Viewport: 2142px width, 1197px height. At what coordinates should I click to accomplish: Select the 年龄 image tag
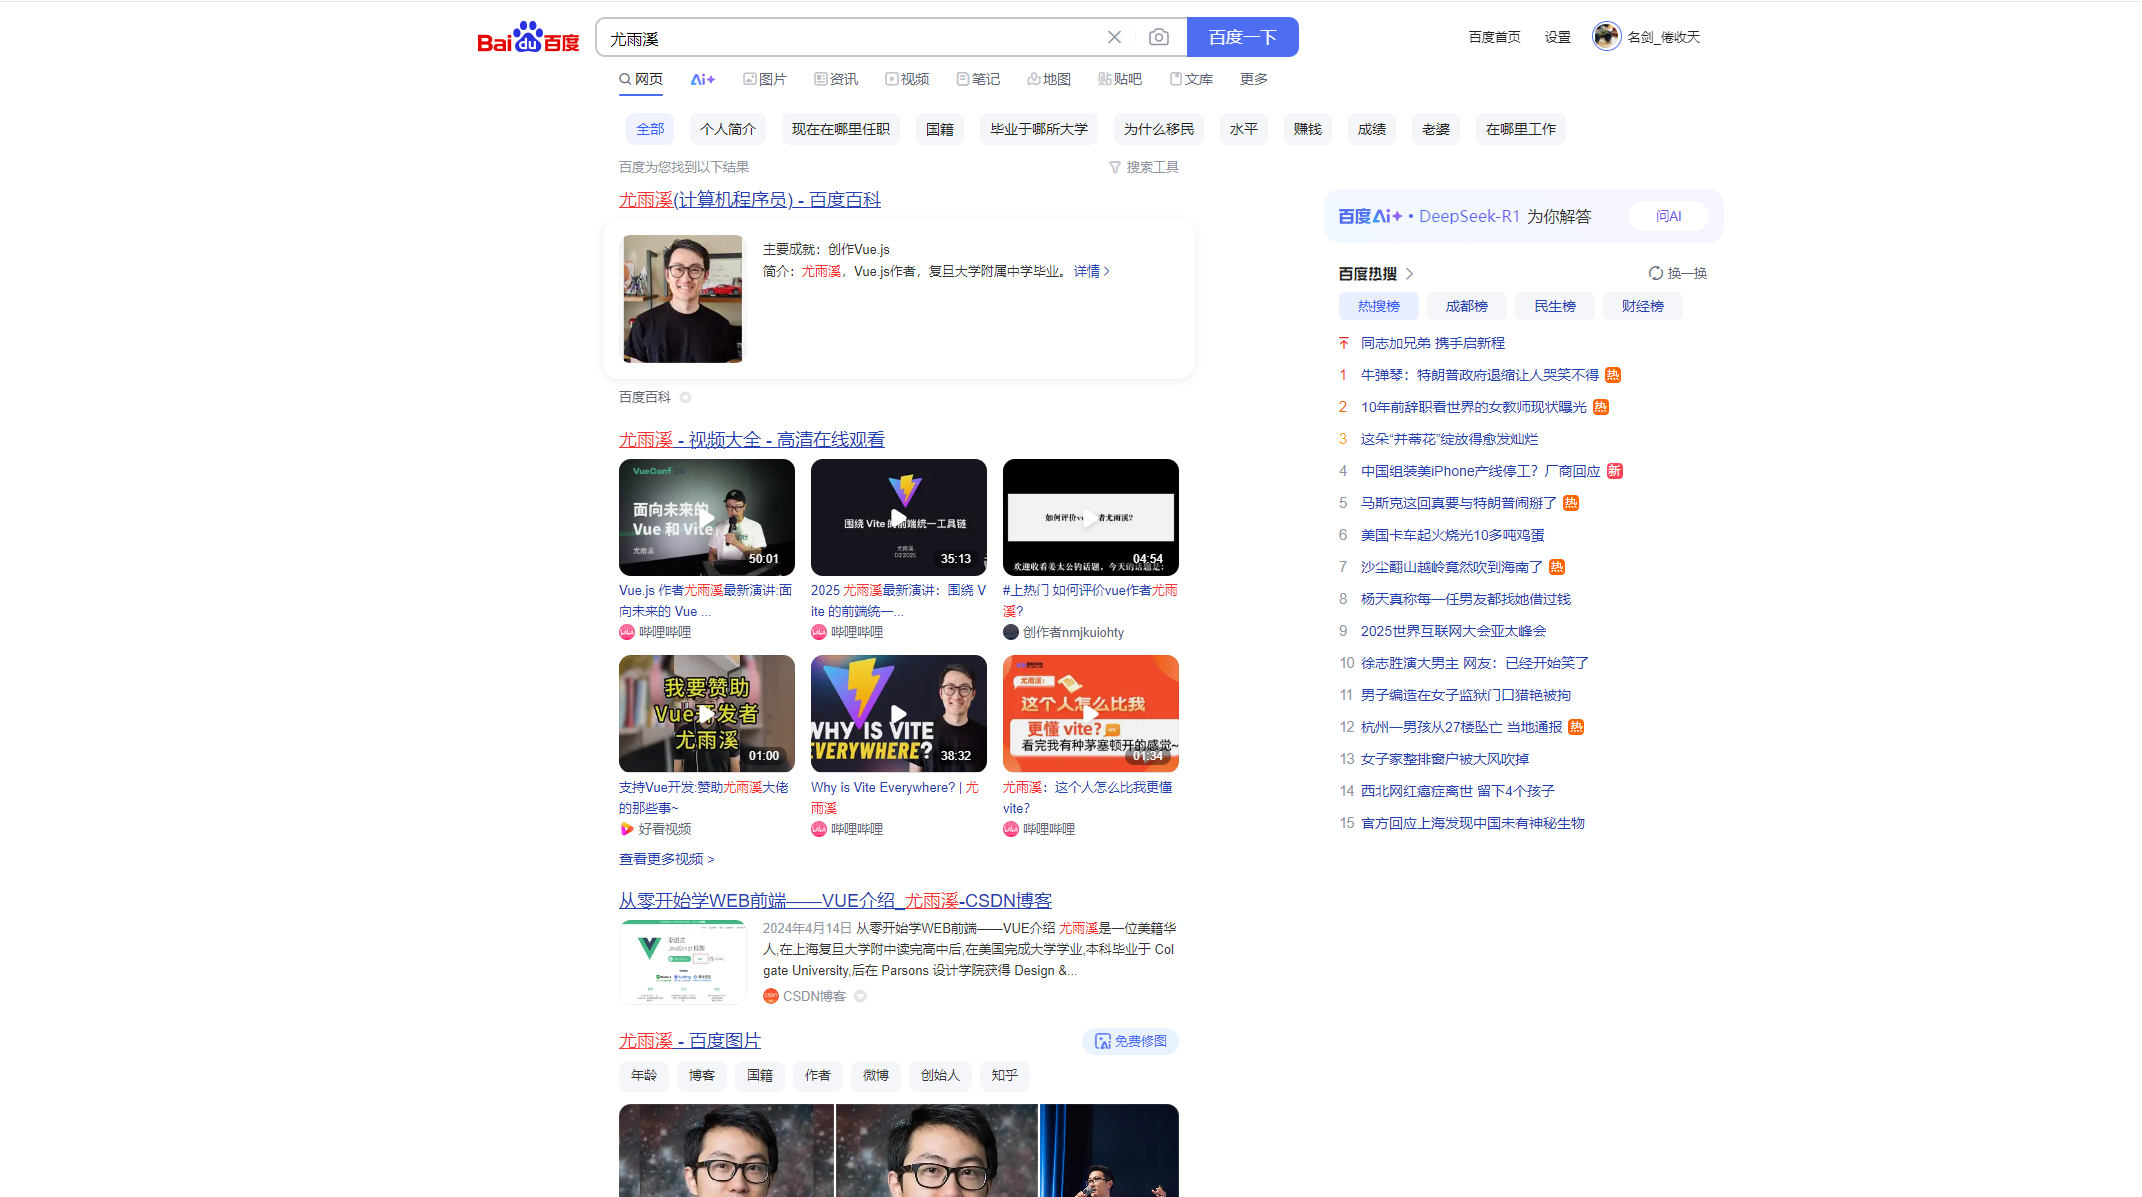[644, 1075]
